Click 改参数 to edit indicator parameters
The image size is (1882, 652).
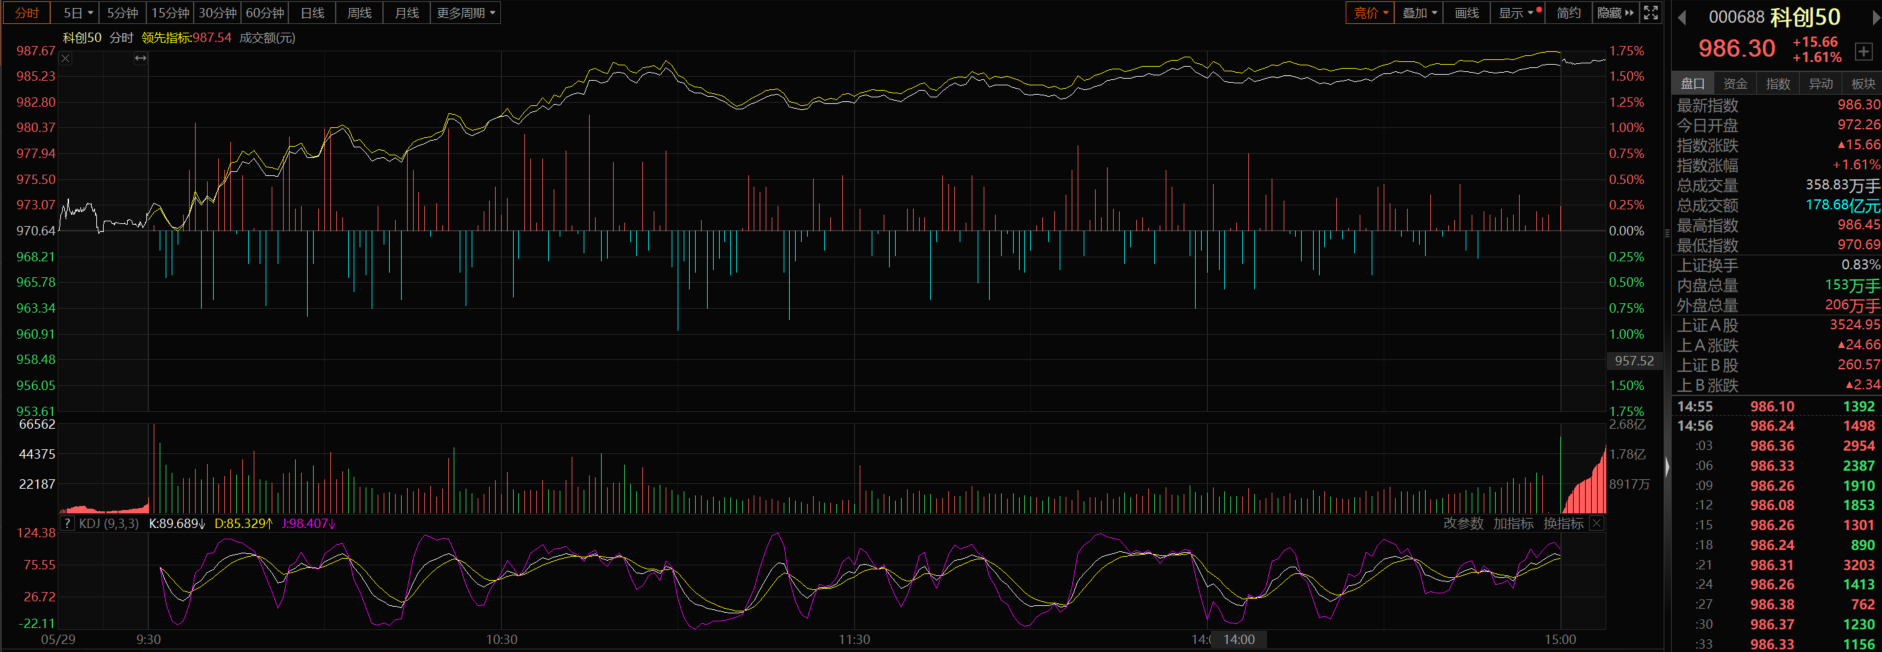(1463, 524)
